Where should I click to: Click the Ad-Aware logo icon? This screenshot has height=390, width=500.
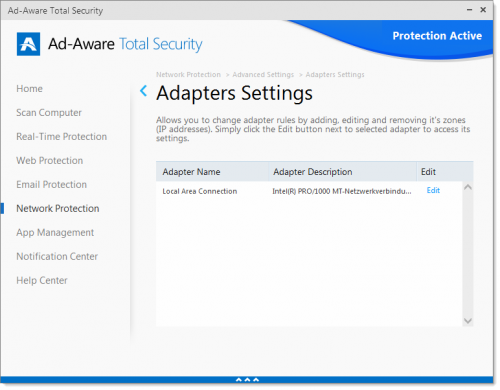pos(28,44)
